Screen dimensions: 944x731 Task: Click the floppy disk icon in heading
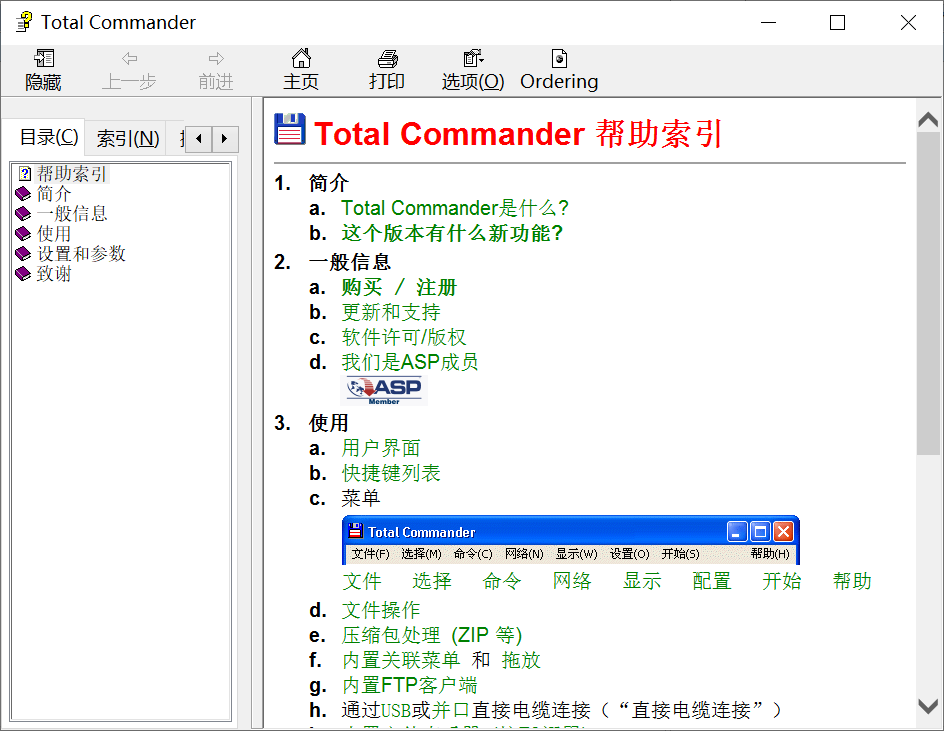(290, 129)
